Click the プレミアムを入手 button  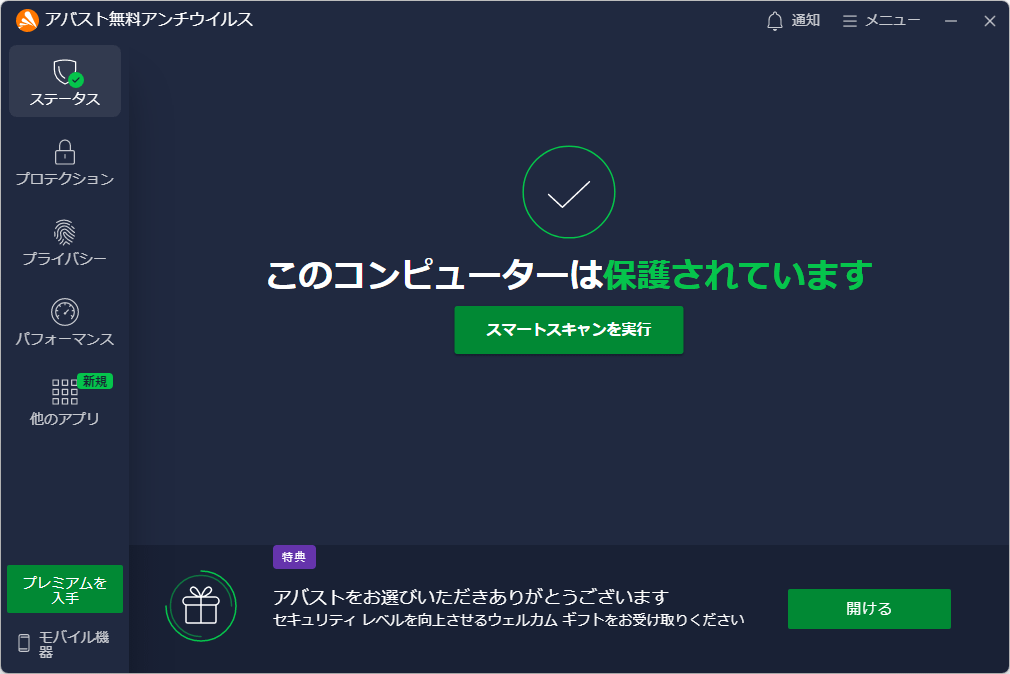pos(65,589)
